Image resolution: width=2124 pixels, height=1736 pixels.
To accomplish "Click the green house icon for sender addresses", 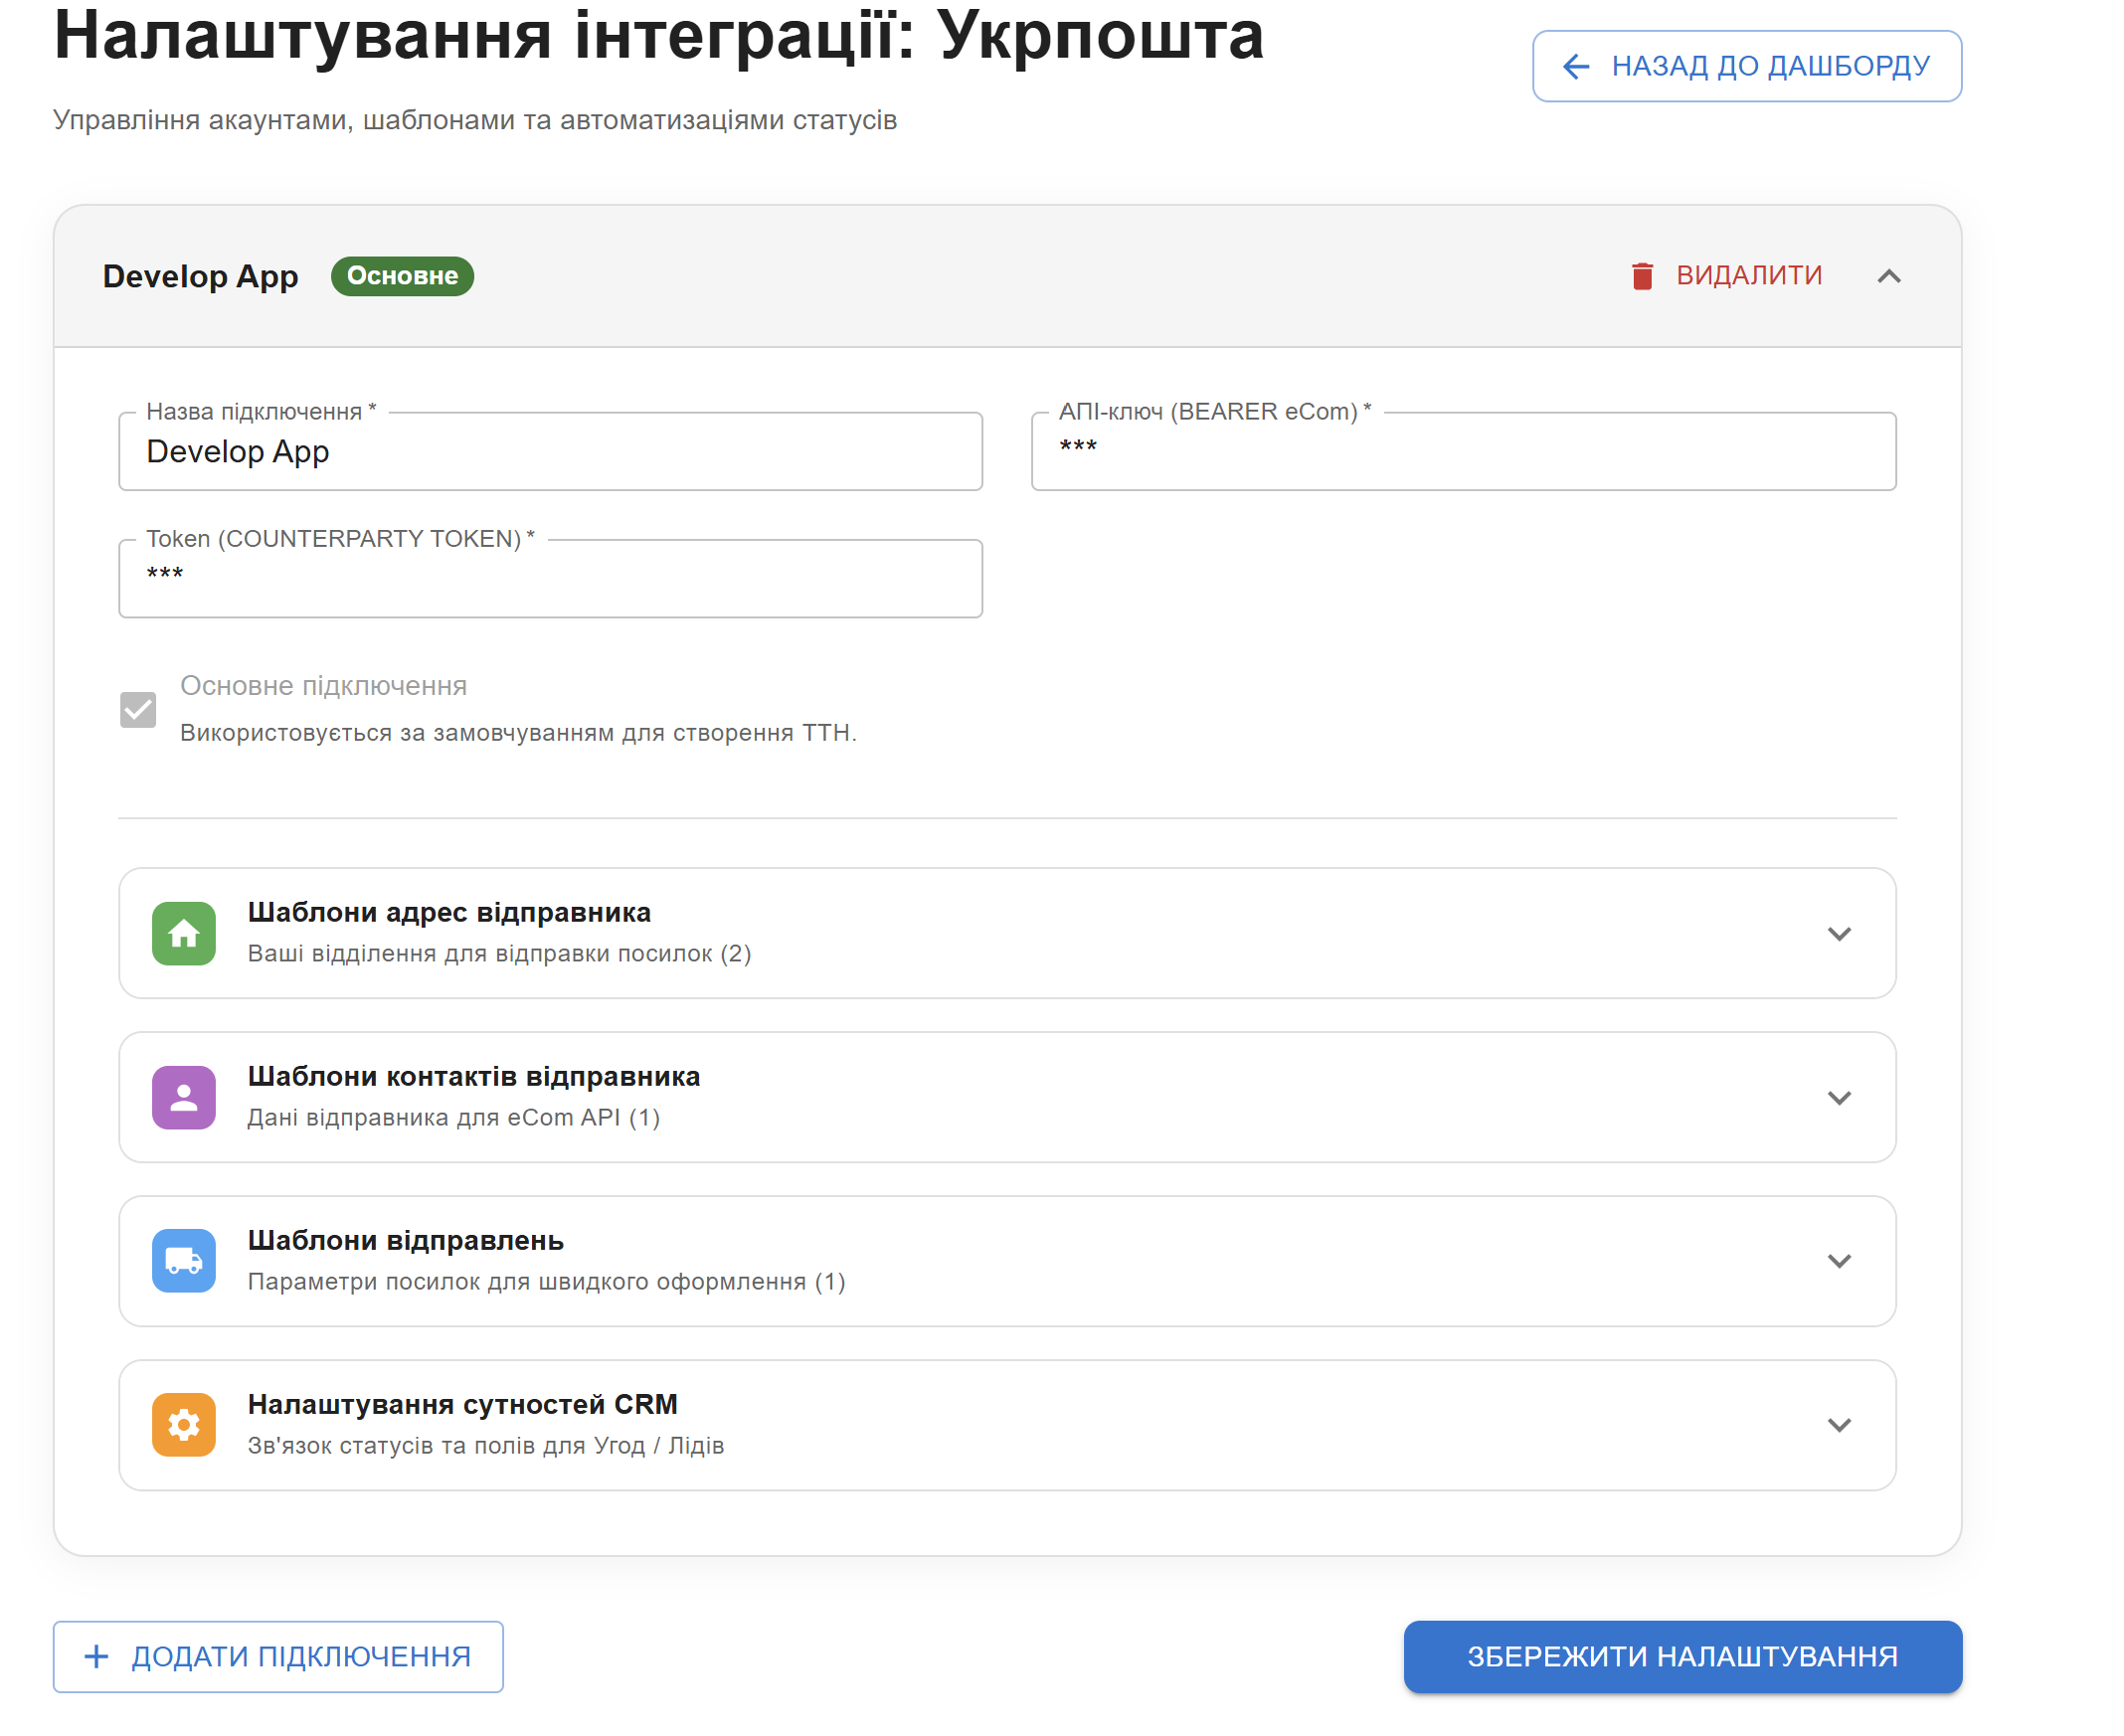I will [184, 934].
